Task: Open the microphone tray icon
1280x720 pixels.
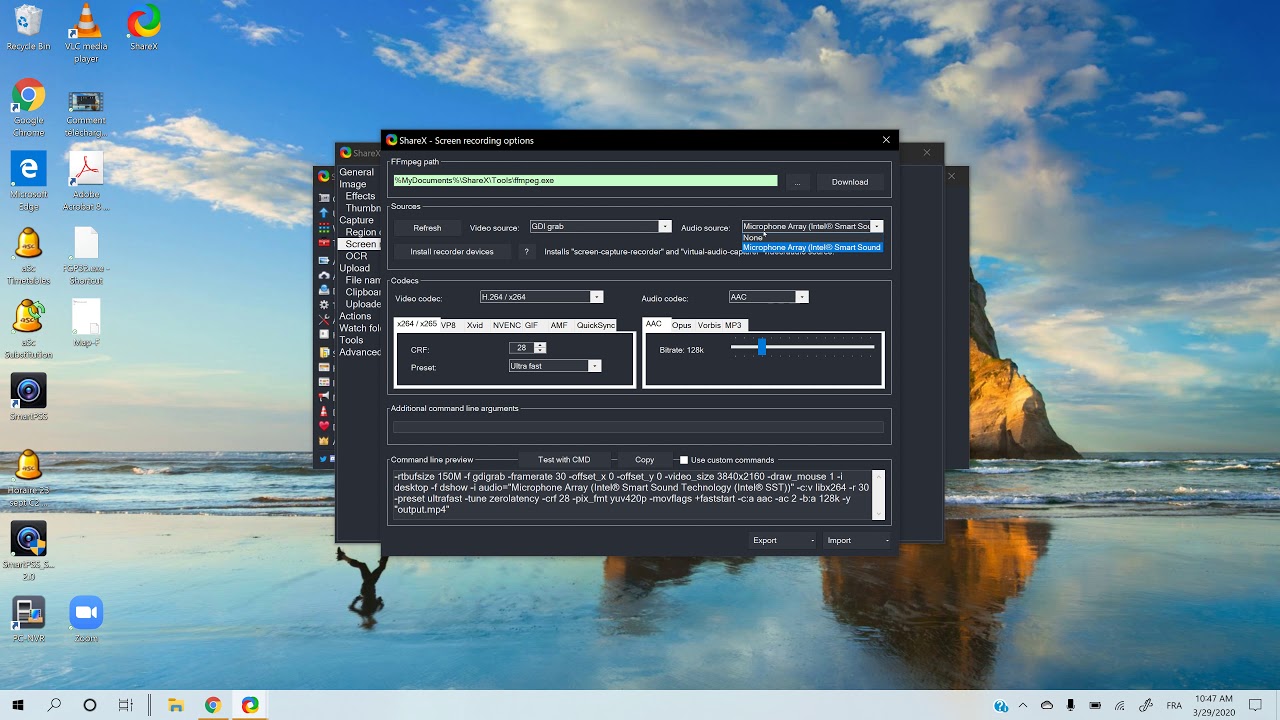Action: pyautogui.click(x=1071, y=706)
